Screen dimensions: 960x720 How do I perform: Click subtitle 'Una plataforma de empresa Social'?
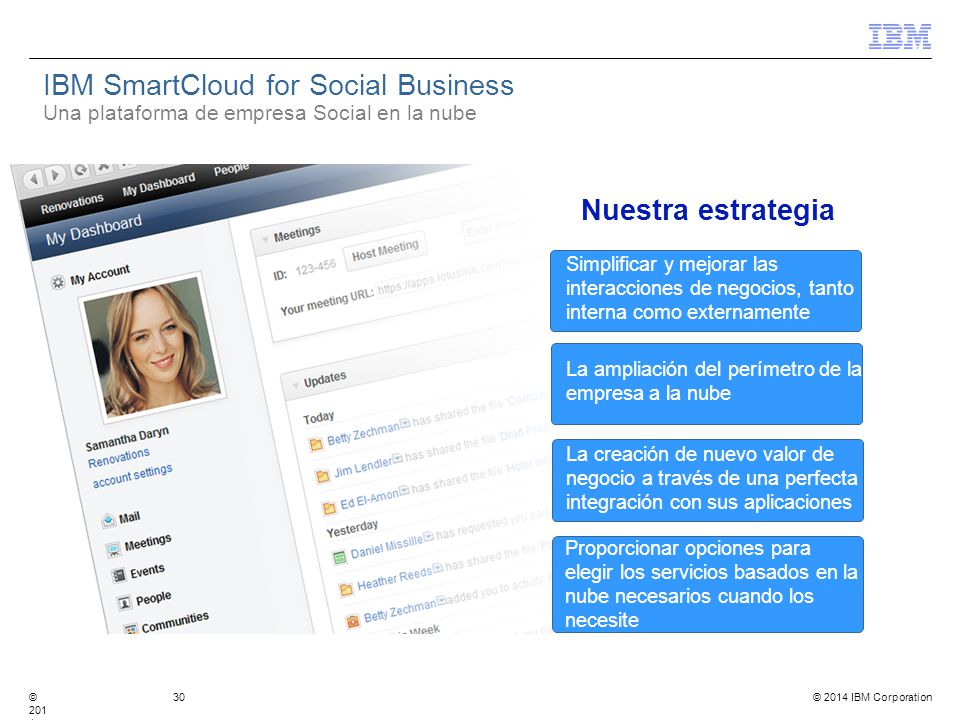point(260,113)
